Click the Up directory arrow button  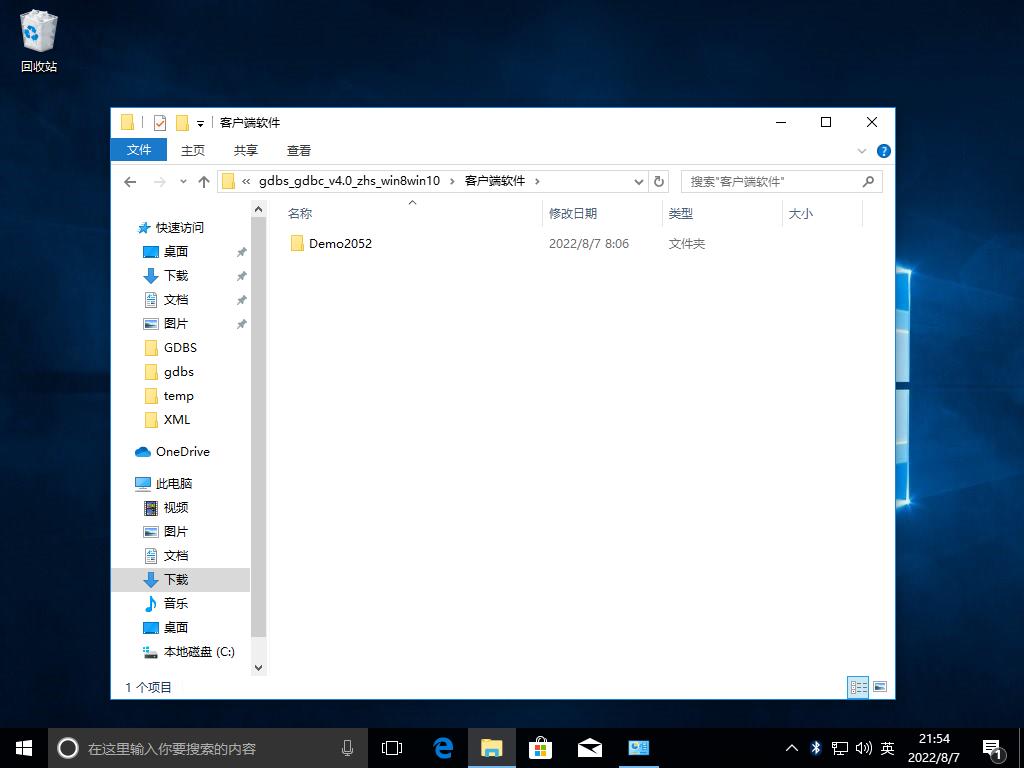tap(204, 181)
